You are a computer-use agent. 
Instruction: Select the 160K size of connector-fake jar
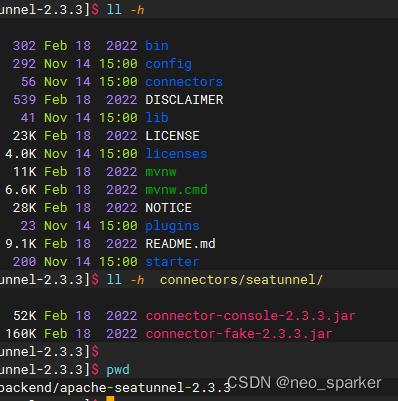21,334
